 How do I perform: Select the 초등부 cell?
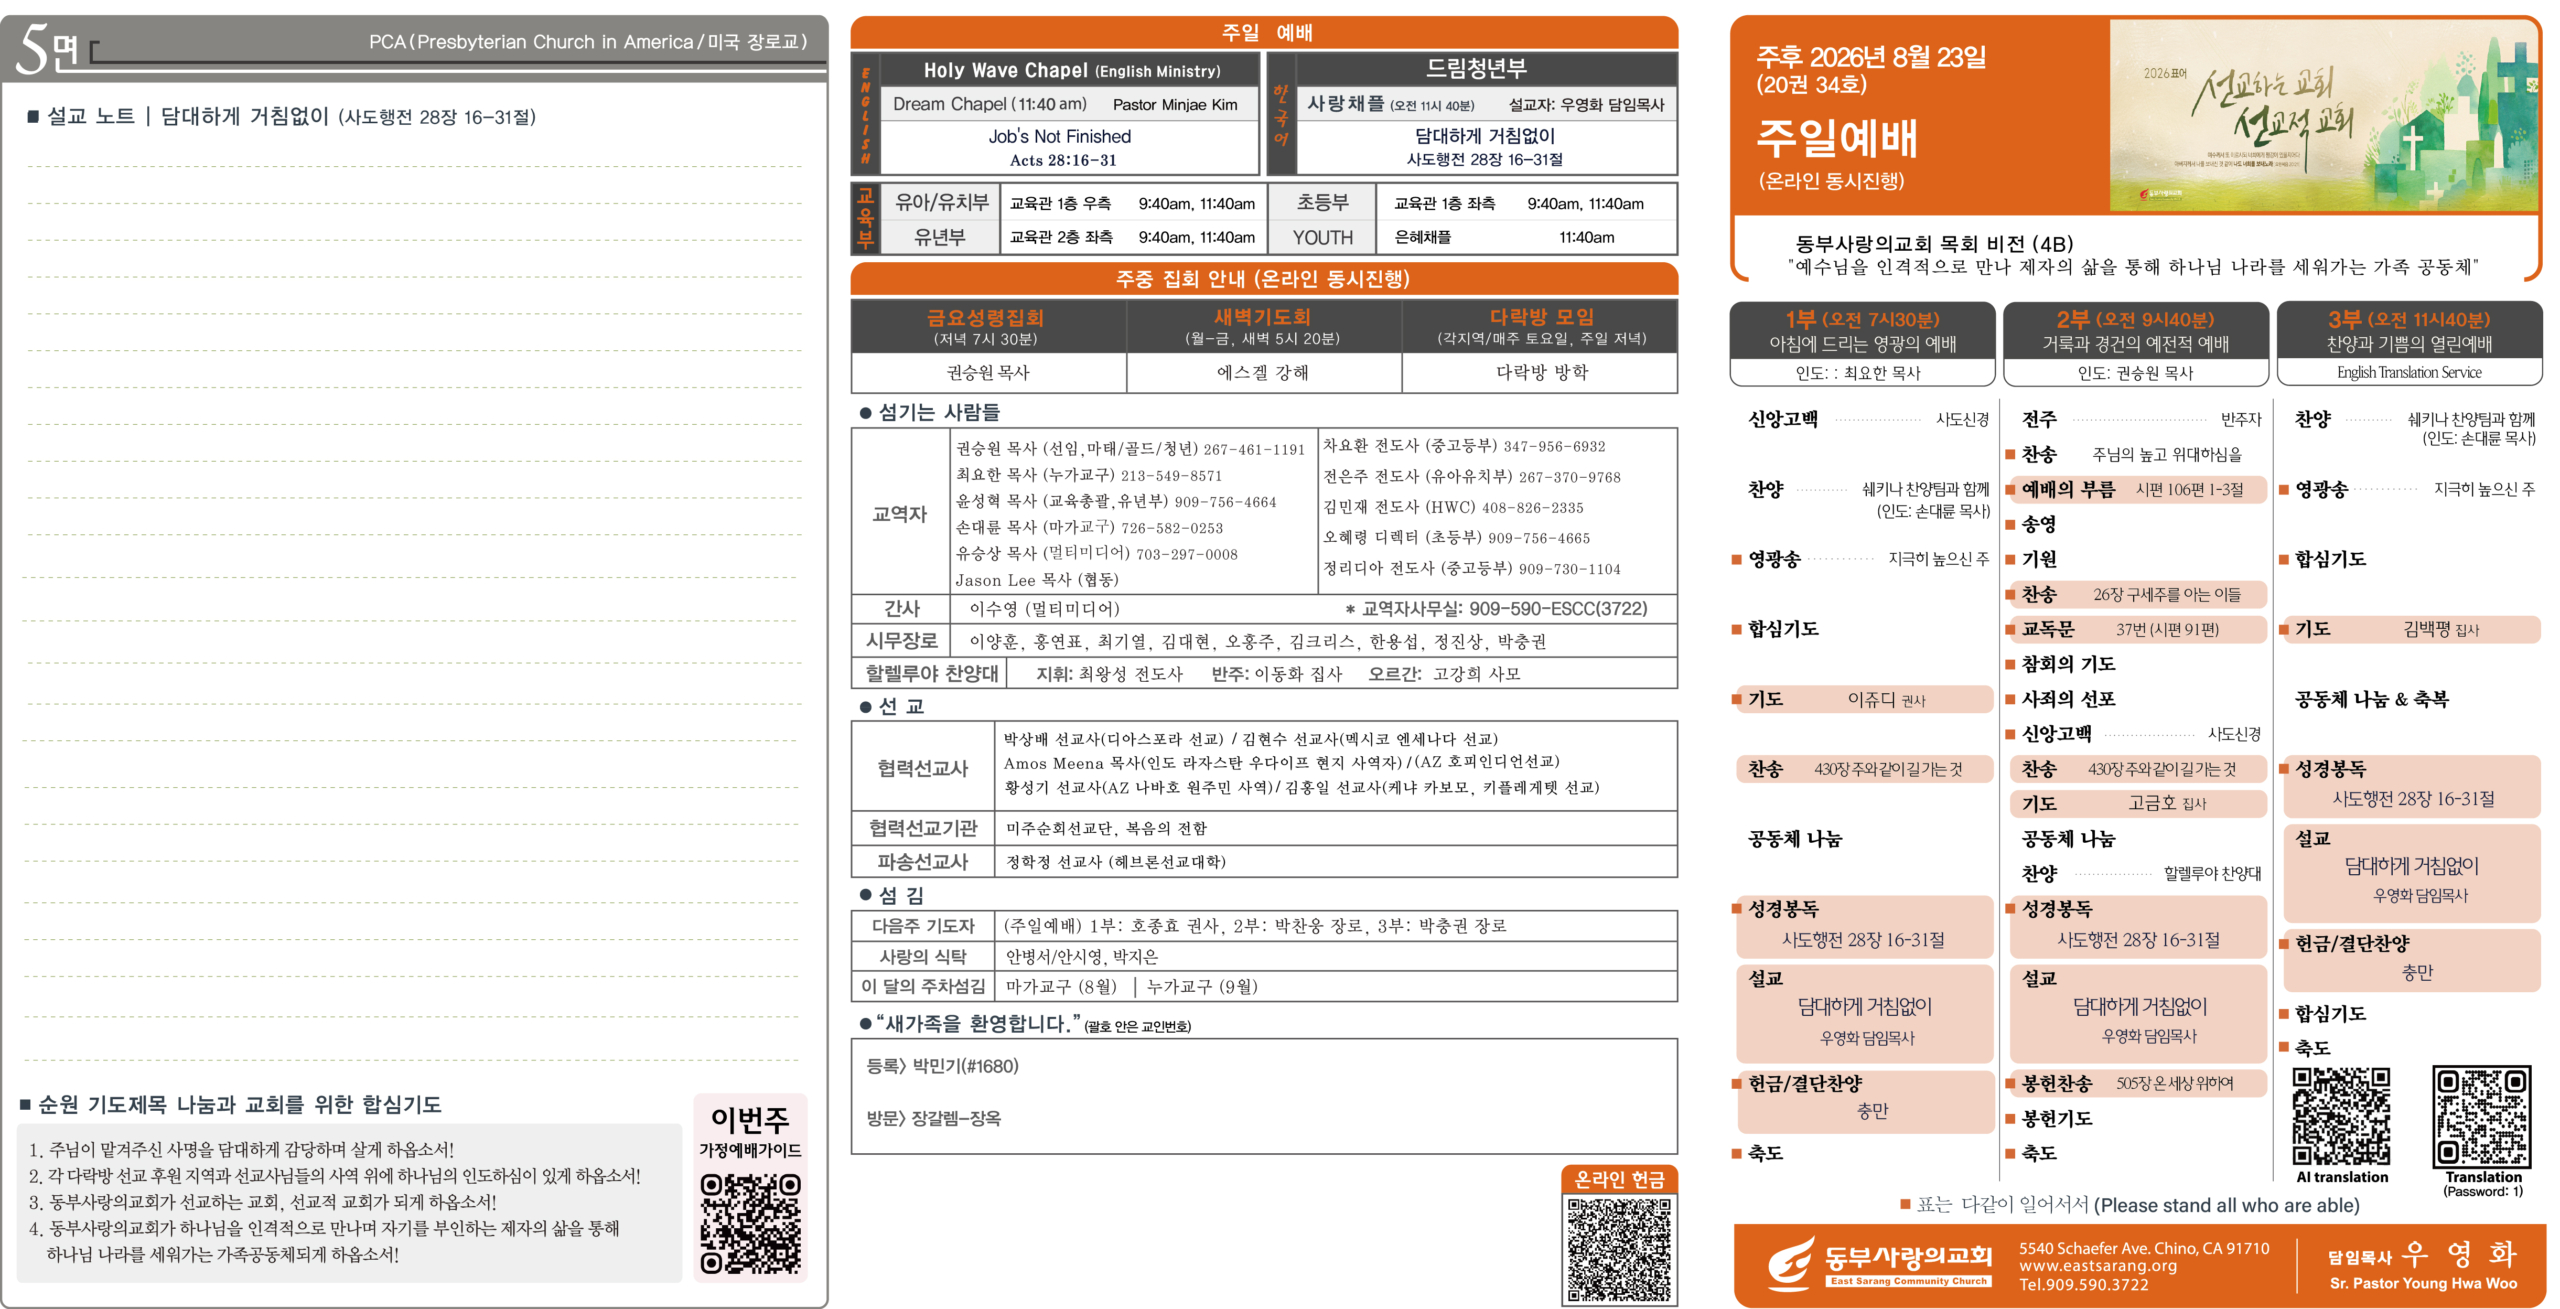(x=1322, y=203)
